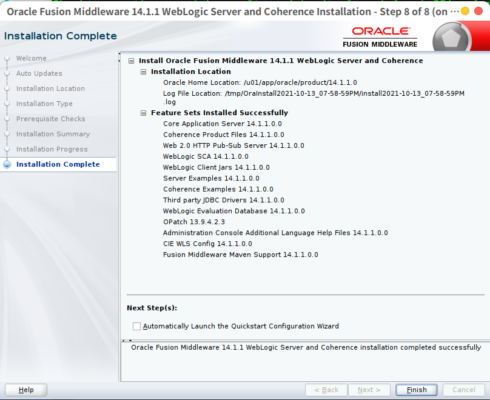Select the Installation Type step
Screen dimensions: 490x400
[x=44, y=104]
